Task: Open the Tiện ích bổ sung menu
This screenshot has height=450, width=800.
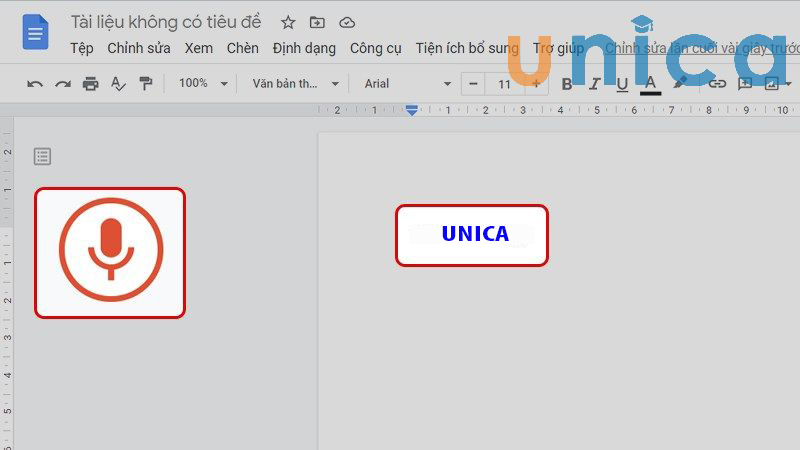Action: tap(467, 48)
